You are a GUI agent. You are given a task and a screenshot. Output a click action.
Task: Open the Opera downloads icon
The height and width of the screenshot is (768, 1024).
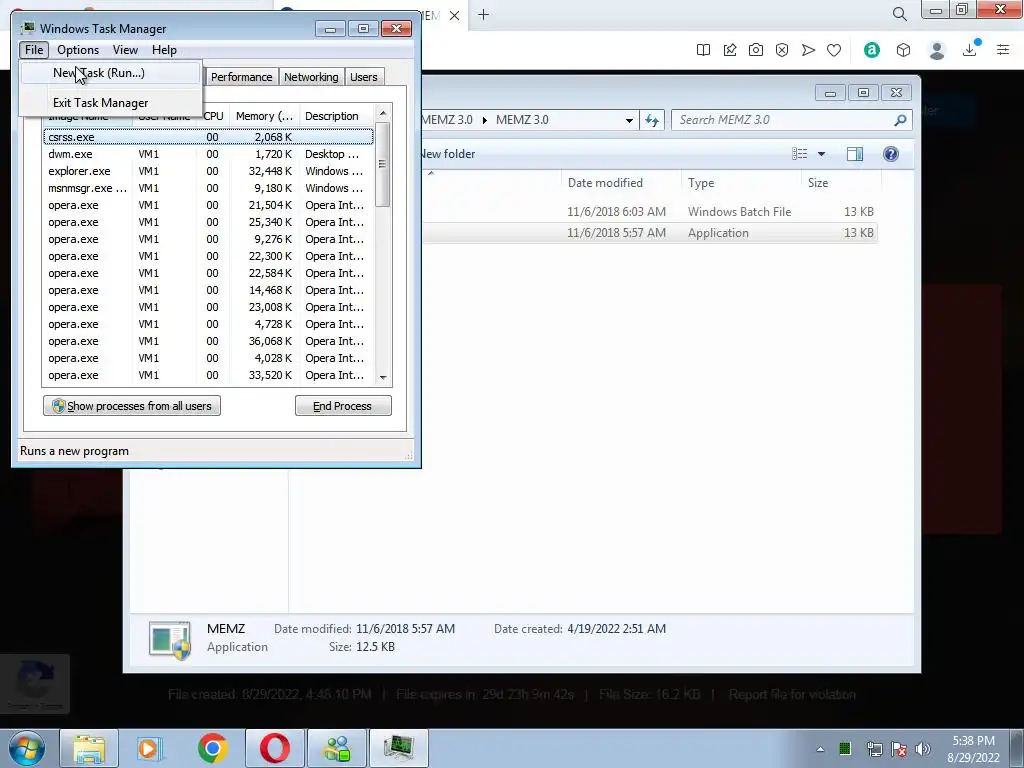click(x=970, y=49)
